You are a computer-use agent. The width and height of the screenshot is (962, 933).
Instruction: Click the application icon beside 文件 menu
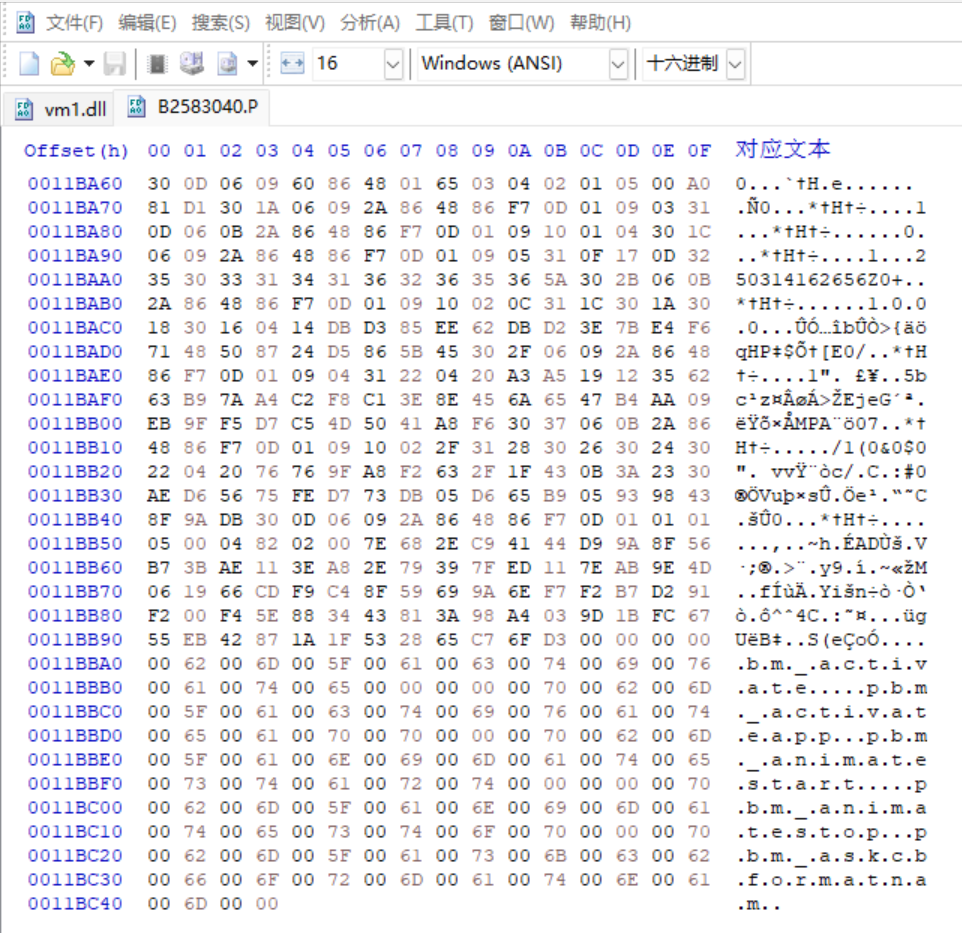pyautogui.click(x=25, y=23)
